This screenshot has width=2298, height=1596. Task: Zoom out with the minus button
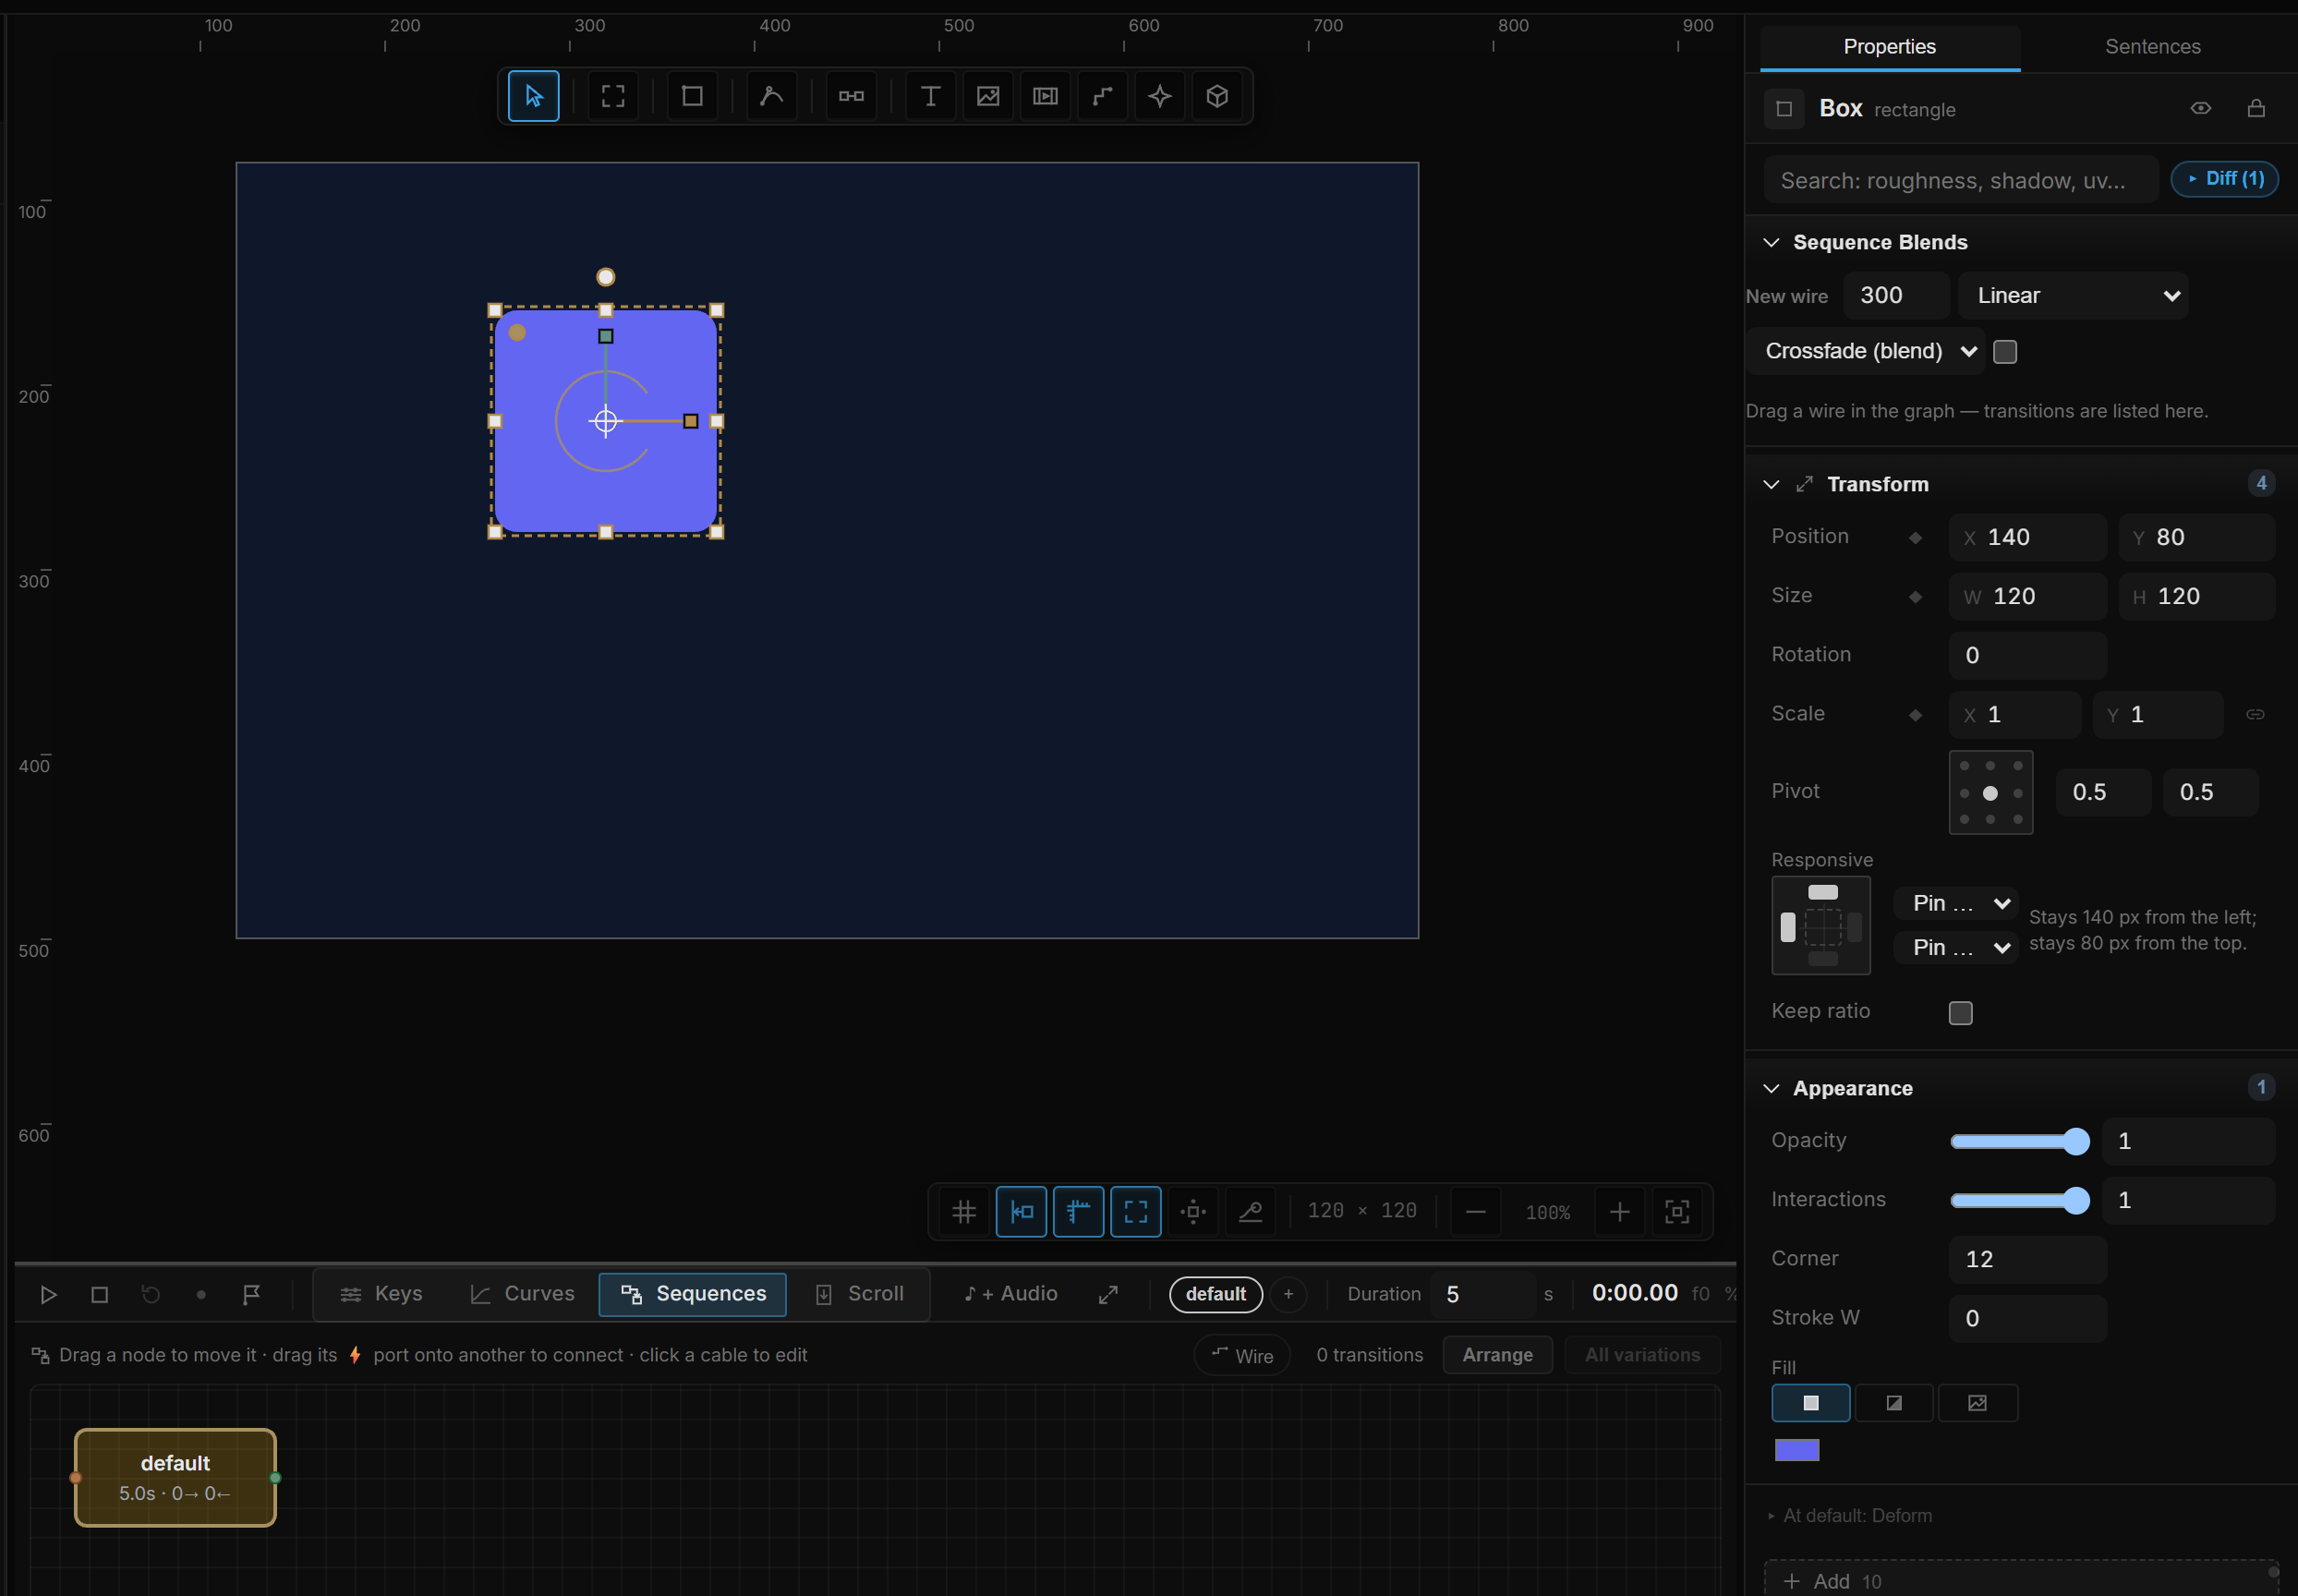[1475, 1212]
